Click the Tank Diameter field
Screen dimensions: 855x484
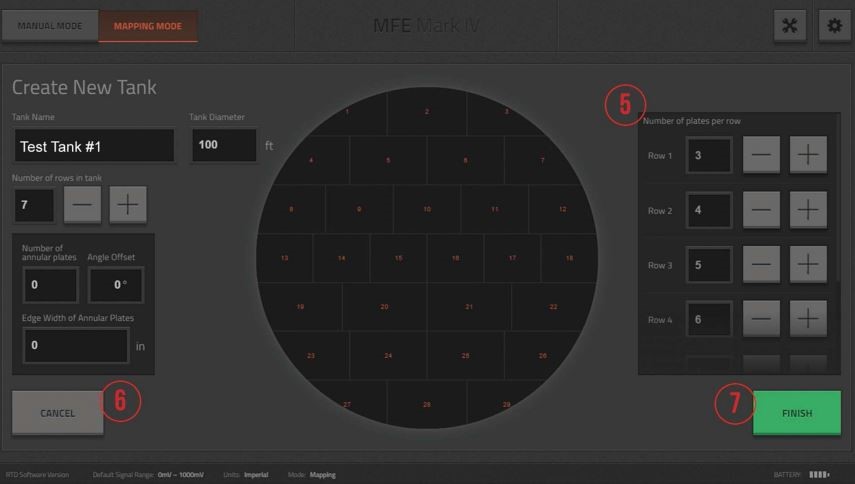[x=223, y=145]
